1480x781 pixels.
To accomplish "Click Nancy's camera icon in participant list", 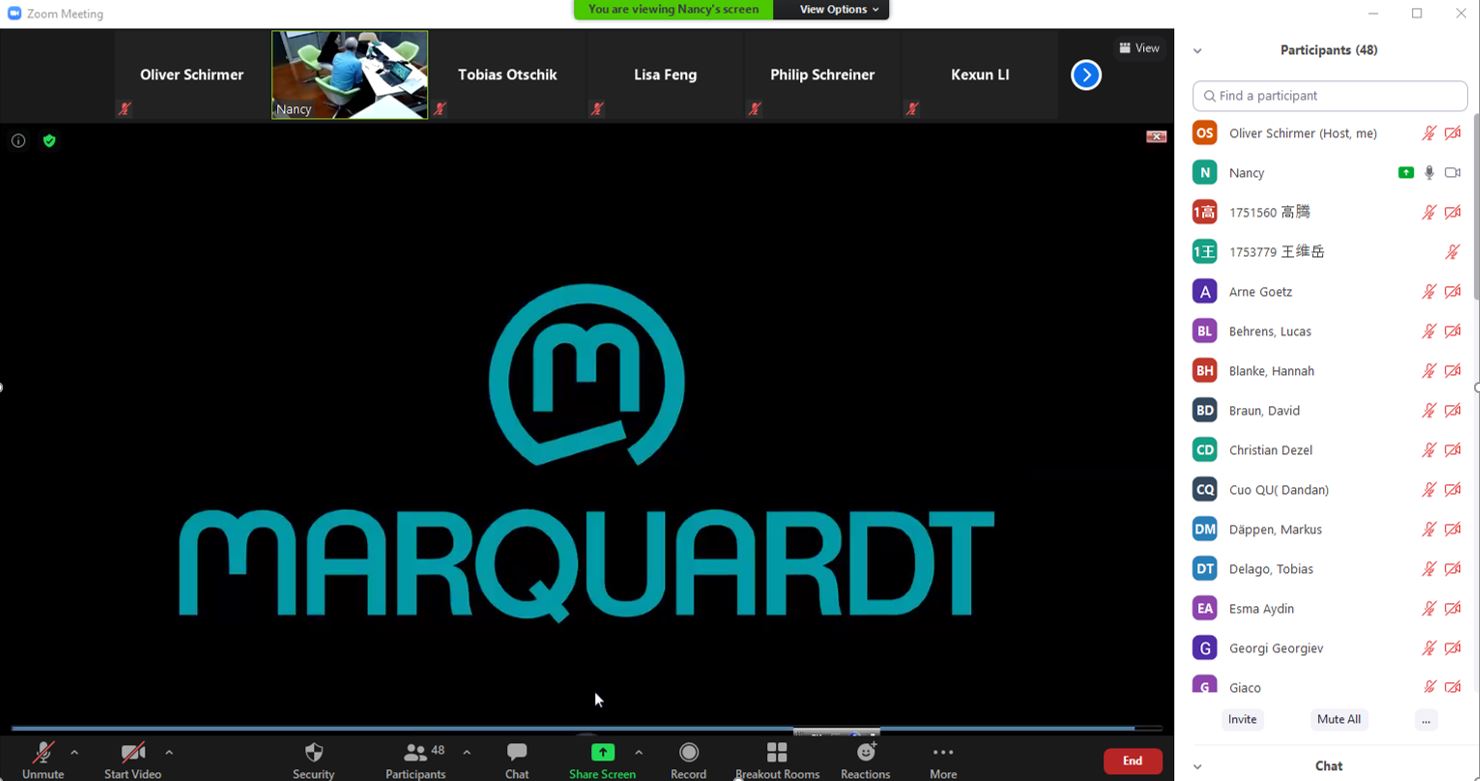I will coord(1453,173).
